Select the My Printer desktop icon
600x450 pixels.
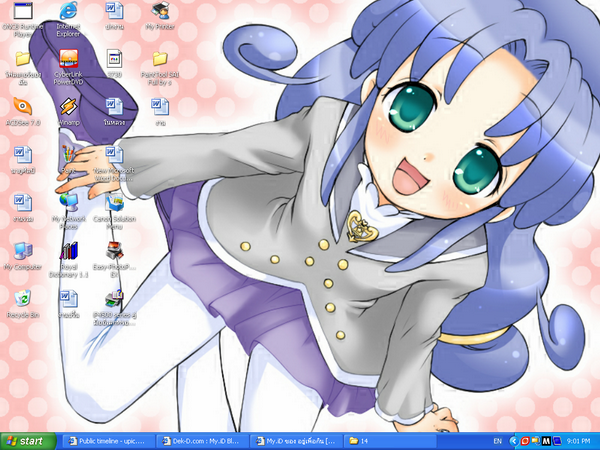[x=160, y=11]
